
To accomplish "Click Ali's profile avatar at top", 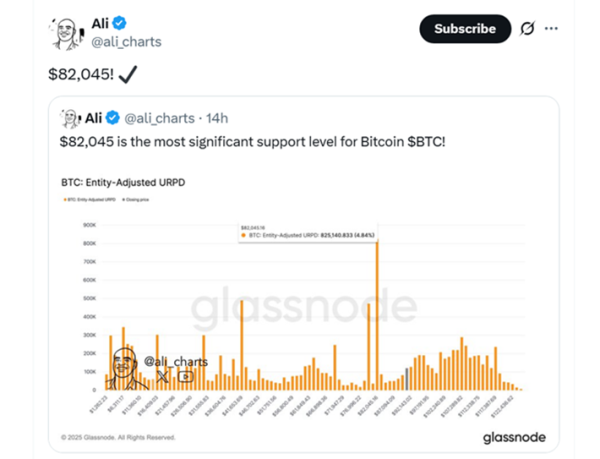I will [64, 32].
